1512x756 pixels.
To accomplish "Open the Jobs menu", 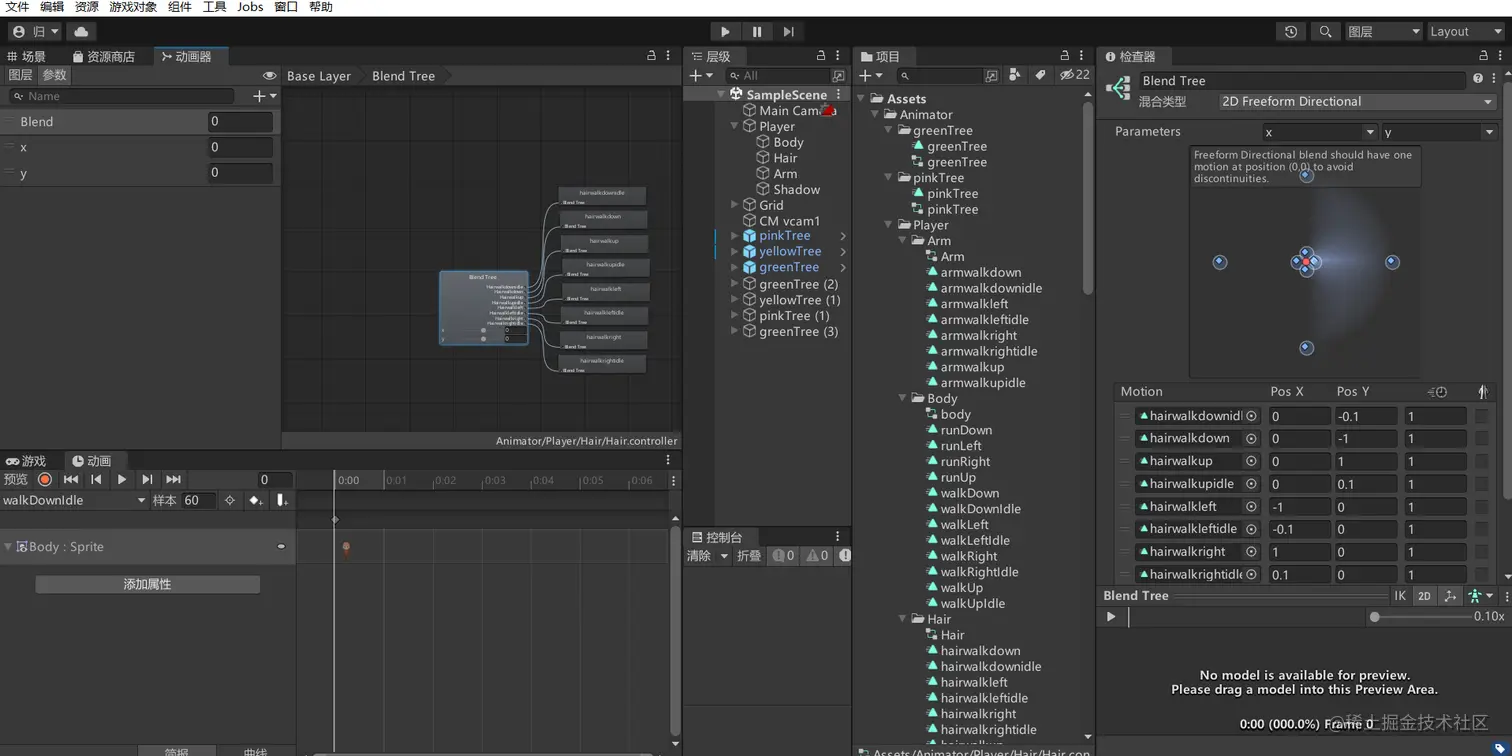I will (x=250, y=7).
